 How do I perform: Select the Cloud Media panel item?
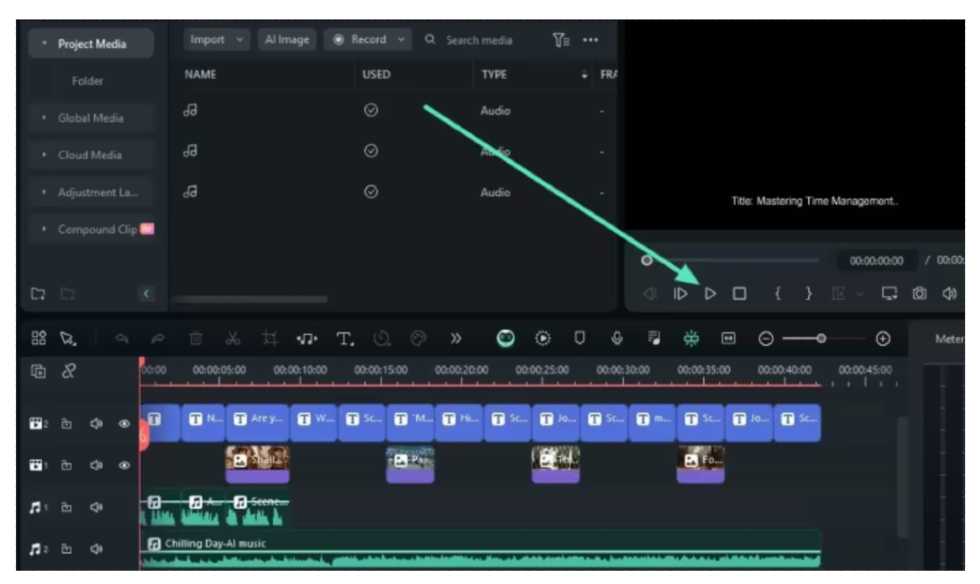(91, 155)
